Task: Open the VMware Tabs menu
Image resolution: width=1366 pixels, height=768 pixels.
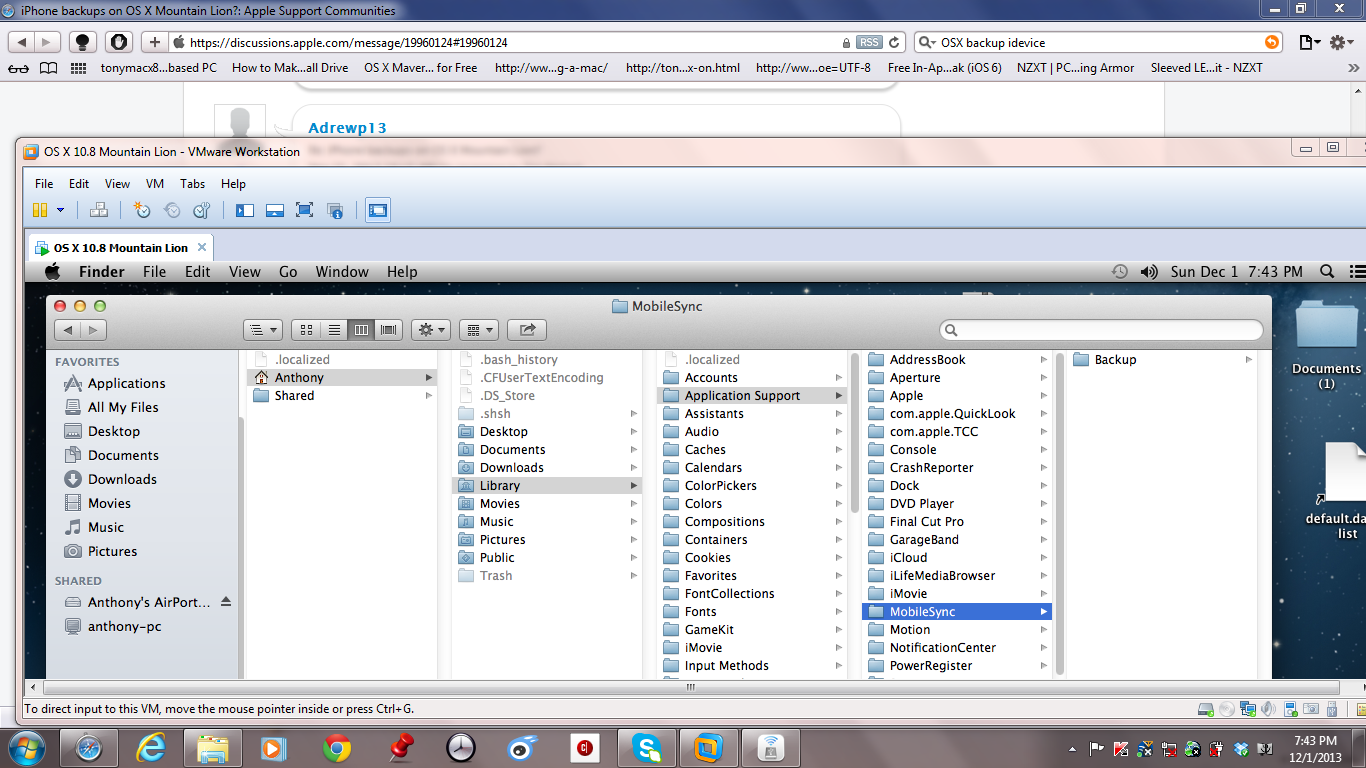Action: 192,184
